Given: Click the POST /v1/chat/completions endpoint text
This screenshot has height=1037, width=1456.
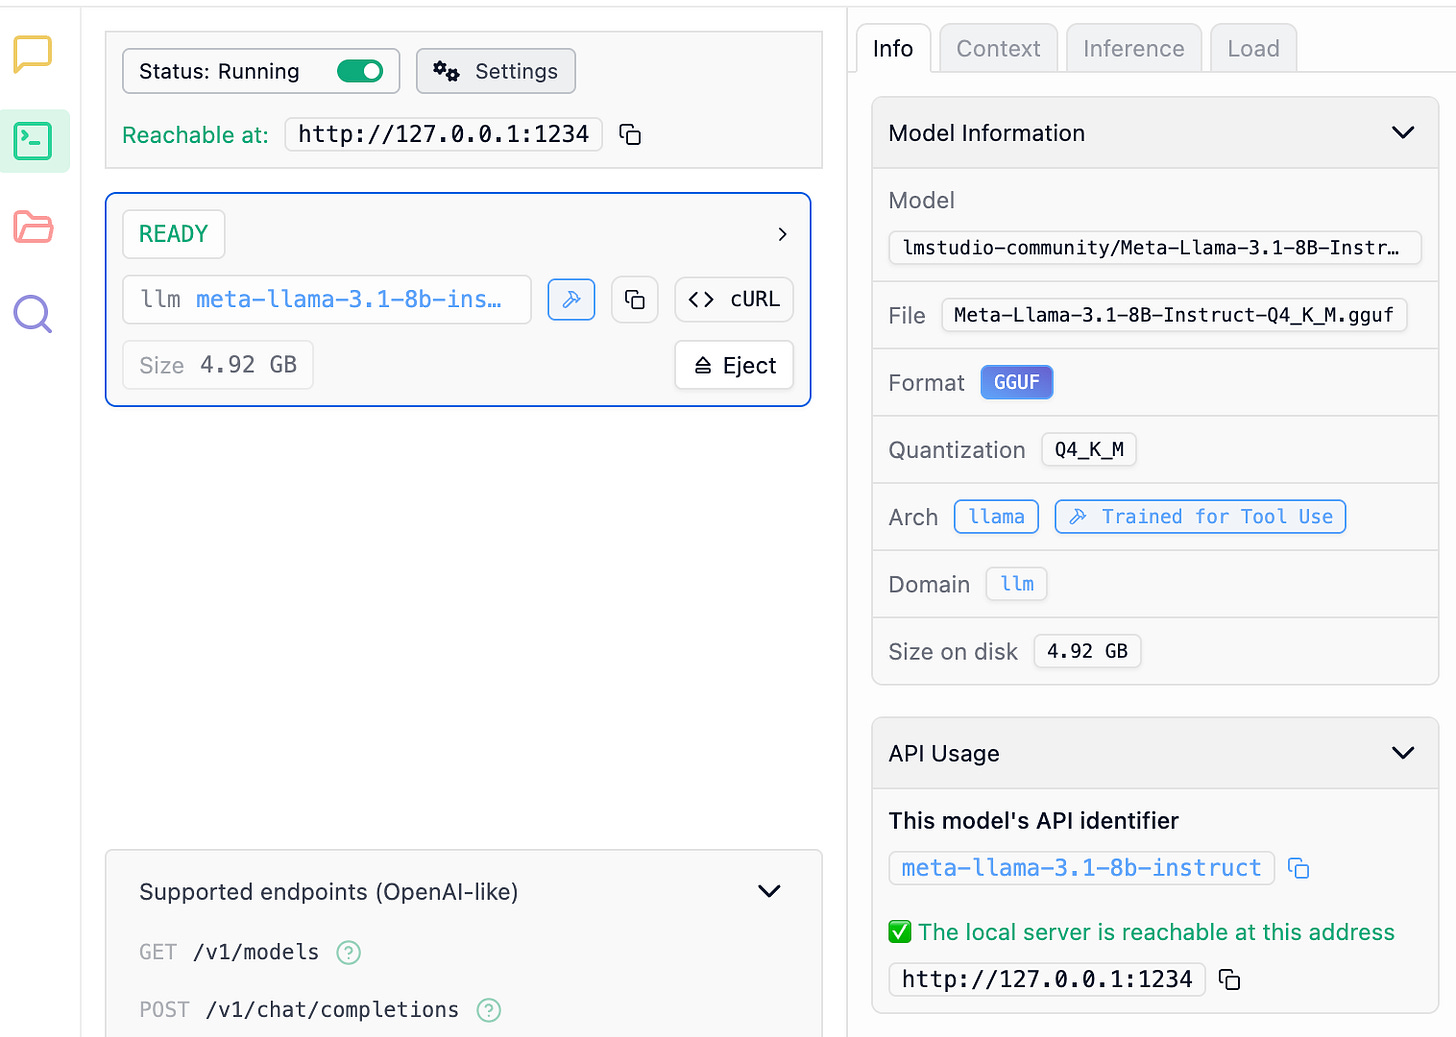Looking at the screenshot, I should click(x=299, y=1010).
